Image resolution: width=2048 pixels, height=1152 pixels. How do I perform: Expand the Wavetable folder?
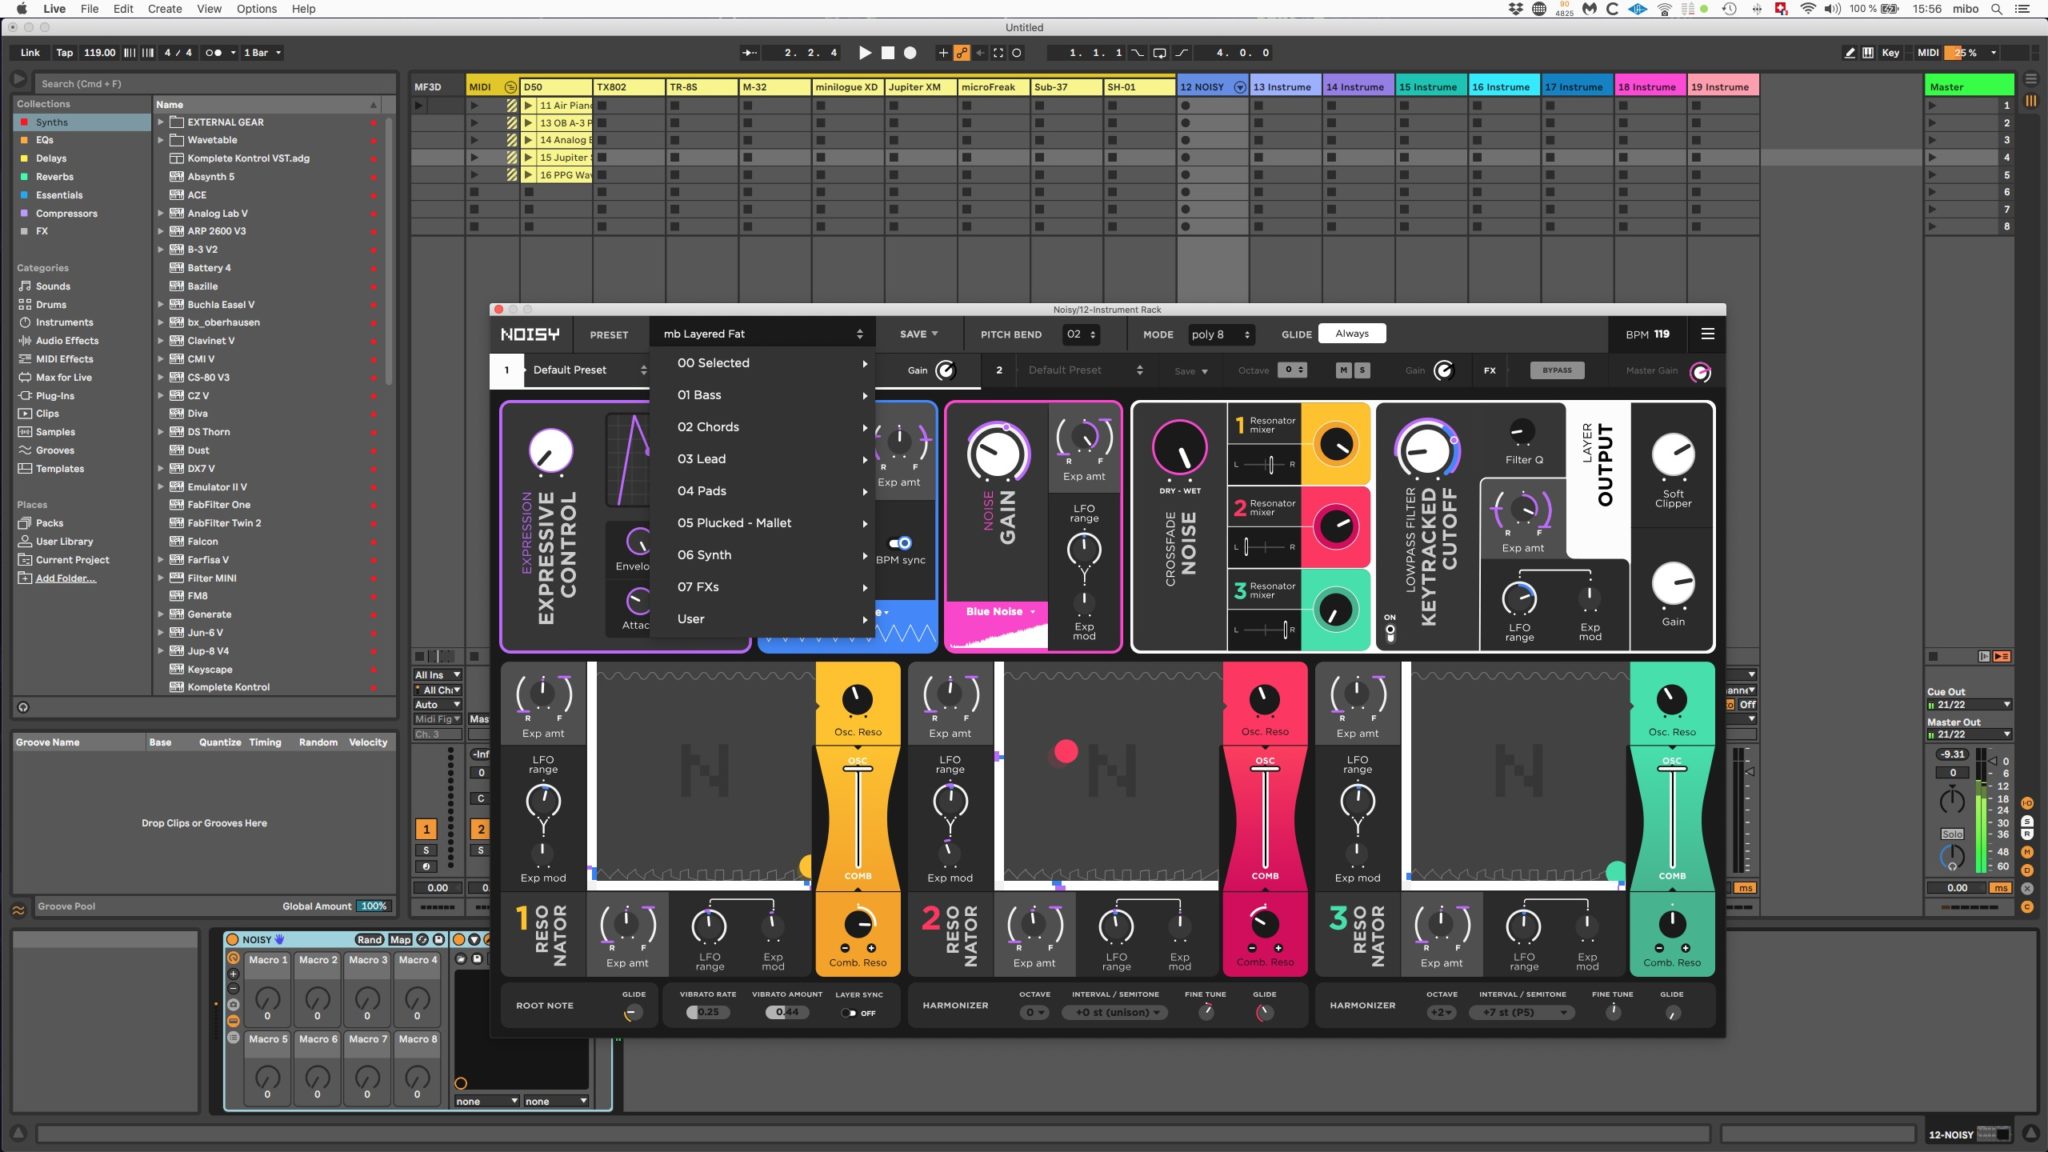click(x=160, y=140)
